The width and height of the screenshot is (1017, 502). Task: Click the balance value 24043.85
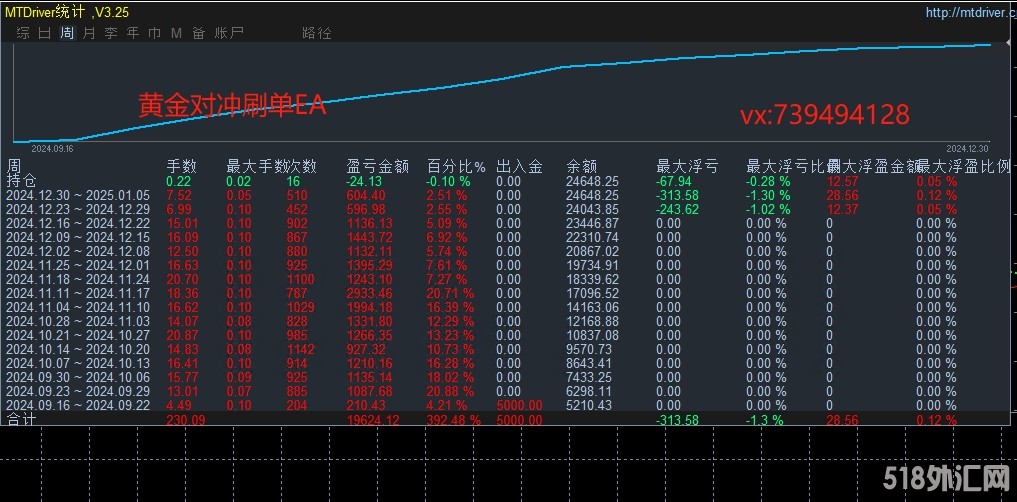click(x=593, y=209)
